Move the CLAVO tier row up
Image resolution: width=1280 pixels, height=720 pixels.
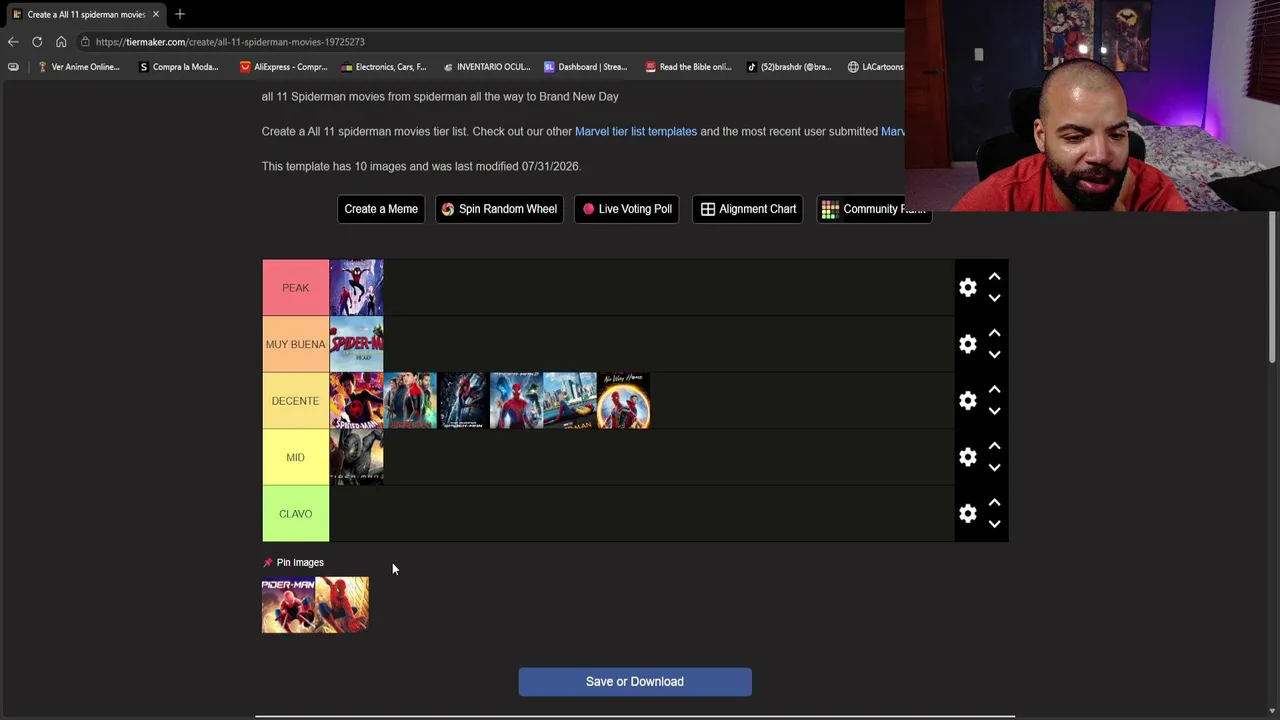pyautogui.click(x=994, y=503)
